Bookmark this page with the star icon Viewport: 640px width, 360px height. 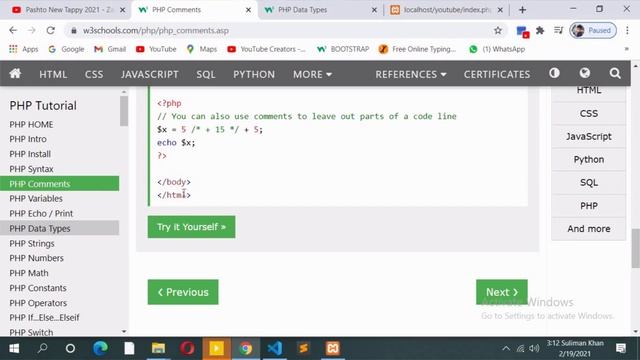498,30
